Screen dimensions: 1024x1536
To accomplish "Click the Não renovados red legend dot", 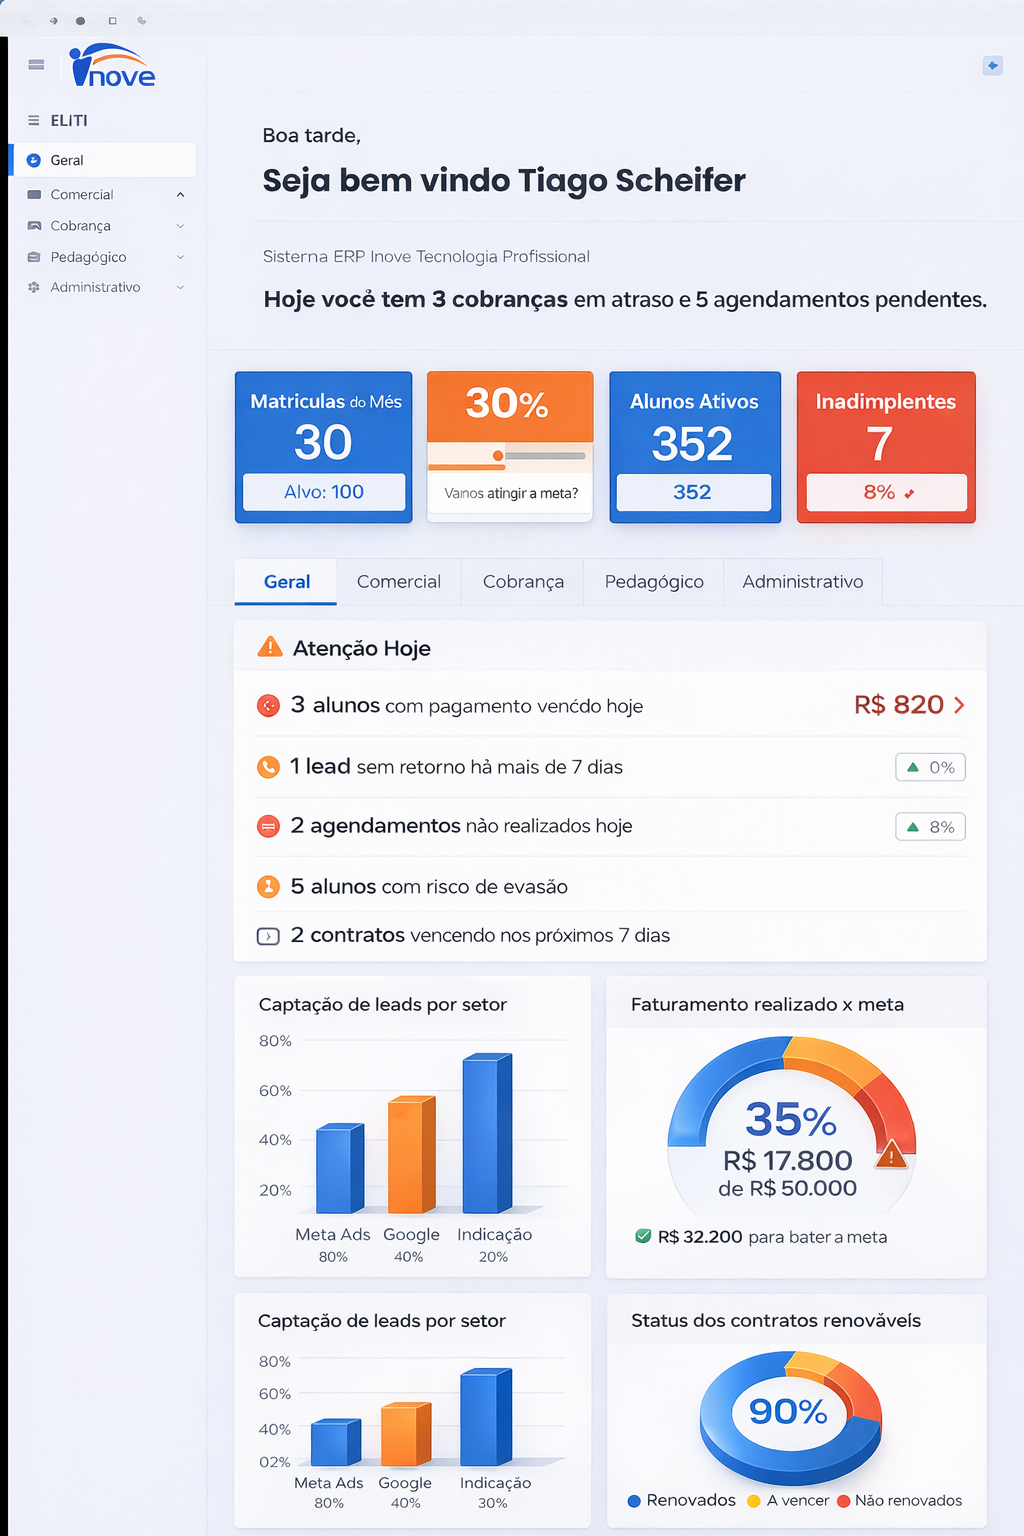I will [843, 1501].
